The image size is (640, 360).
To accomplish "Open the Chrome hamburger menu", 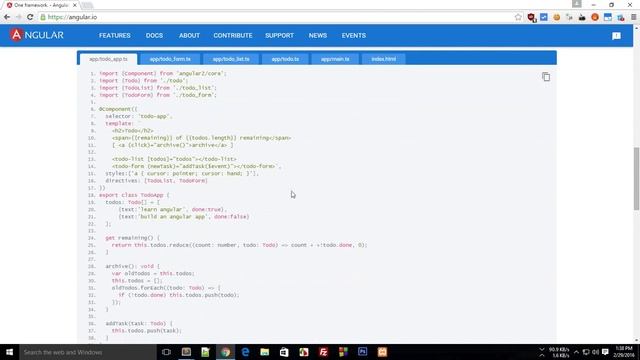I will 633,17.
